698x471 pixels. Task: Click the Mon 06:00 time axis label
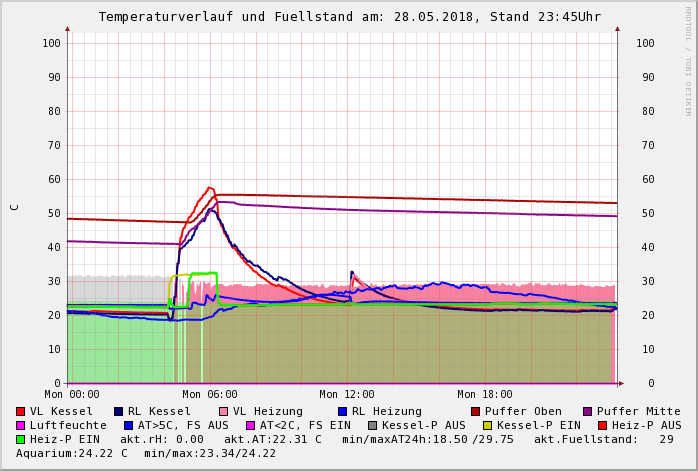pos(210,395)
